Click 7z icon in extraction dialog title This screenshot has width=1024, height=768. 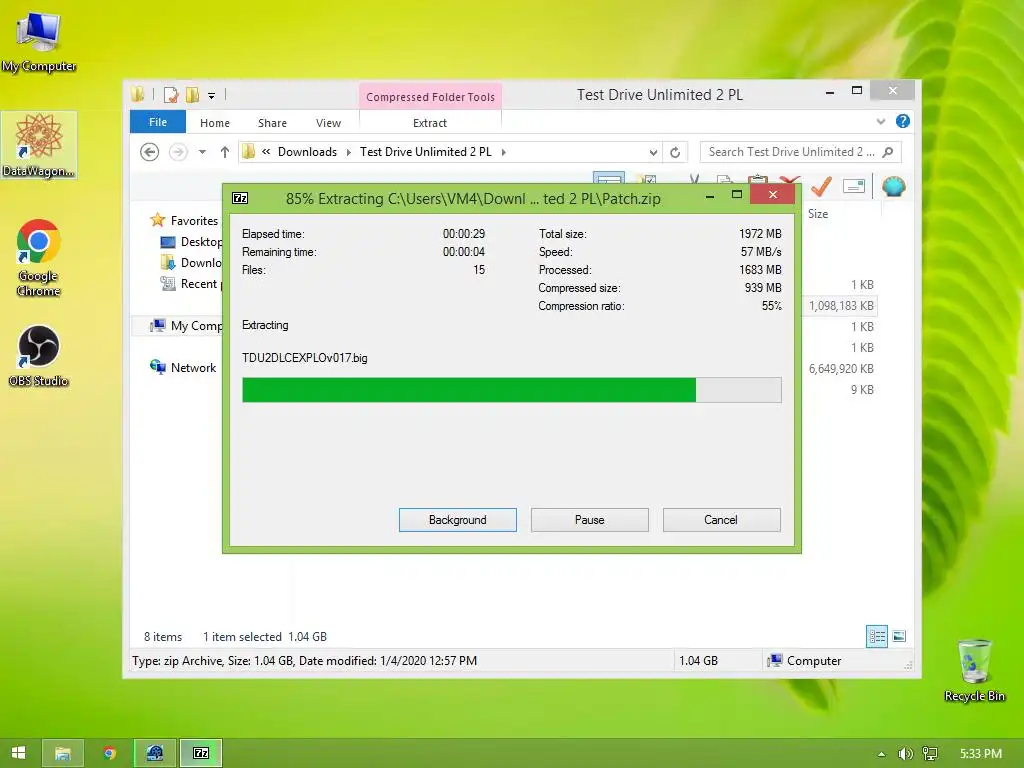(x=240, y=198)
